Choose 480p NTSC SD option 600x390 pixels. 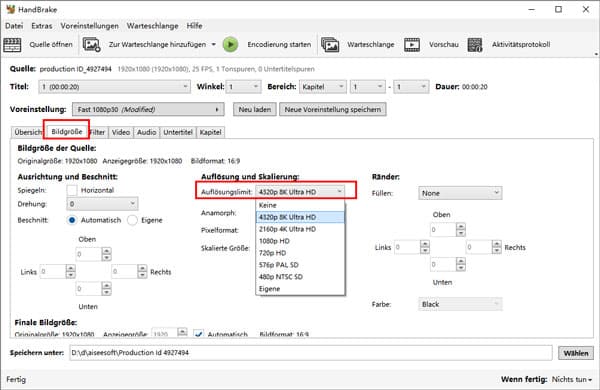tap(300, 277)
